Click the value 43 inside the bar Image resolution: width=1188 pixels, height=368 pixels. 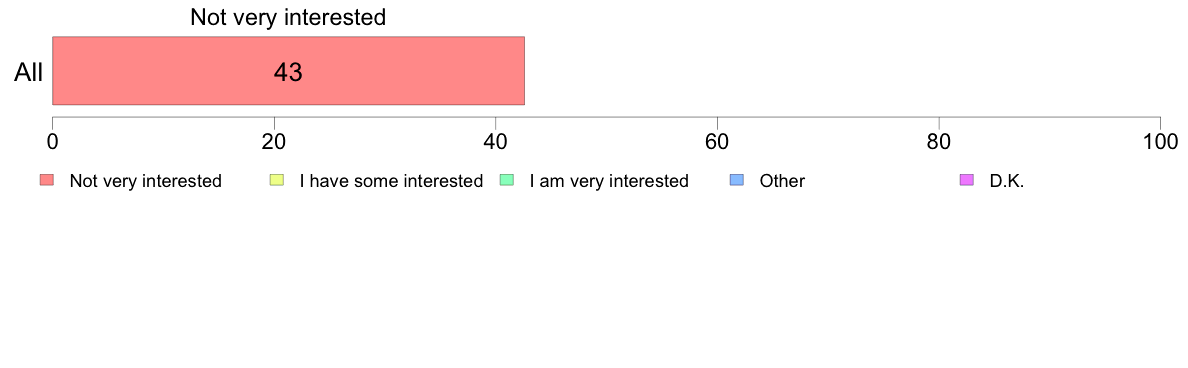(288, 73)
